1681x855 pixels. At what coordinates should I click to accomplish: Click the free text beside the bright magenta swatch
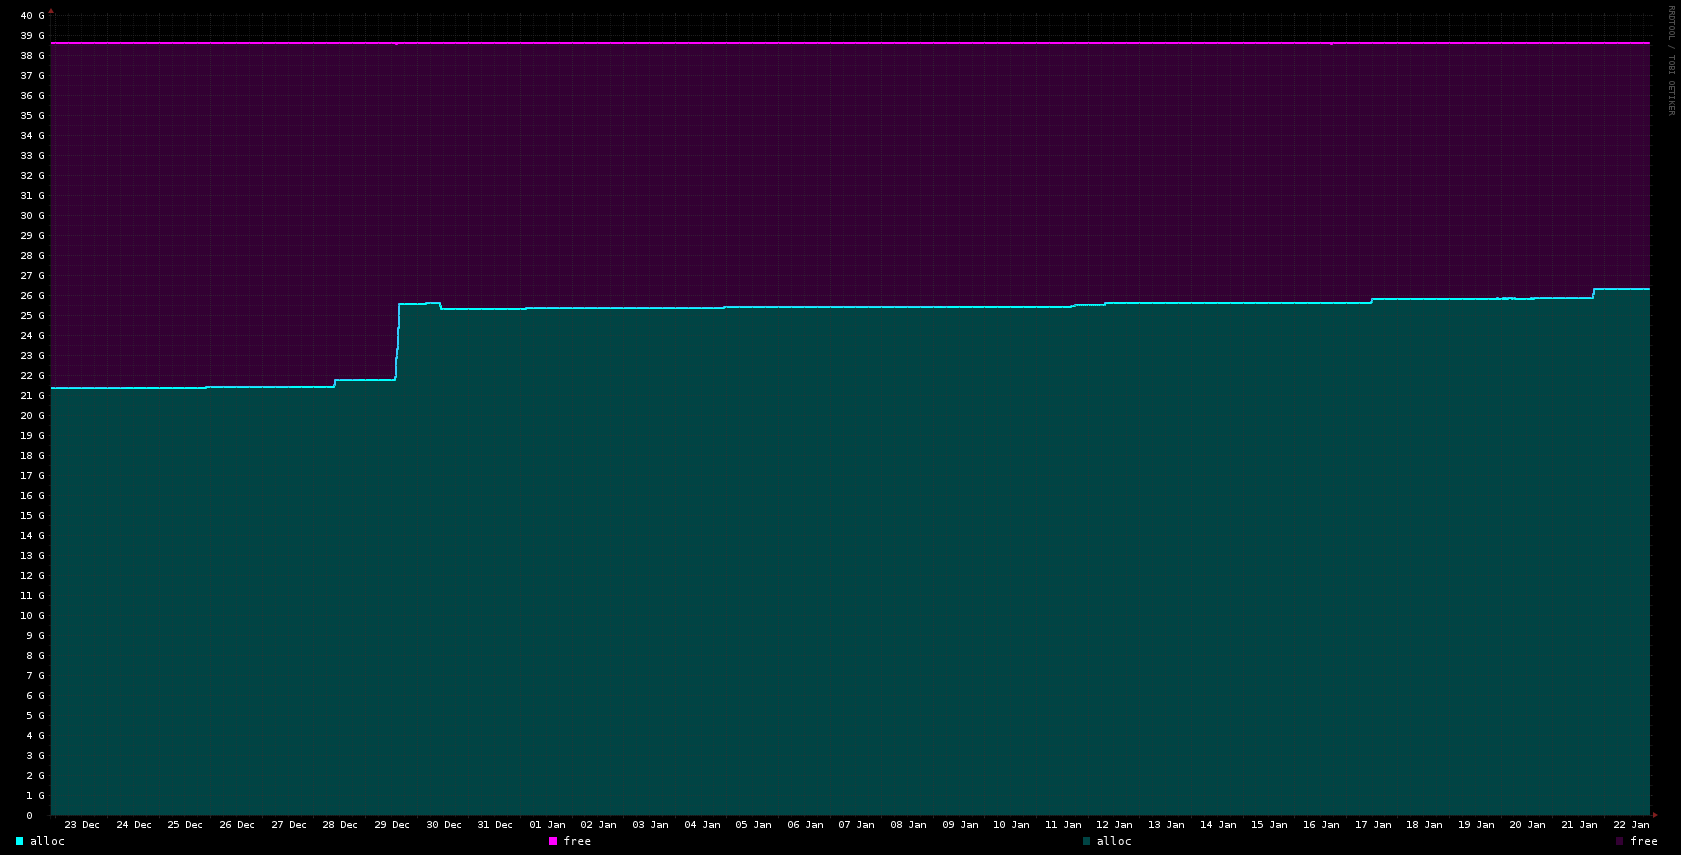(x=577, y=841)
